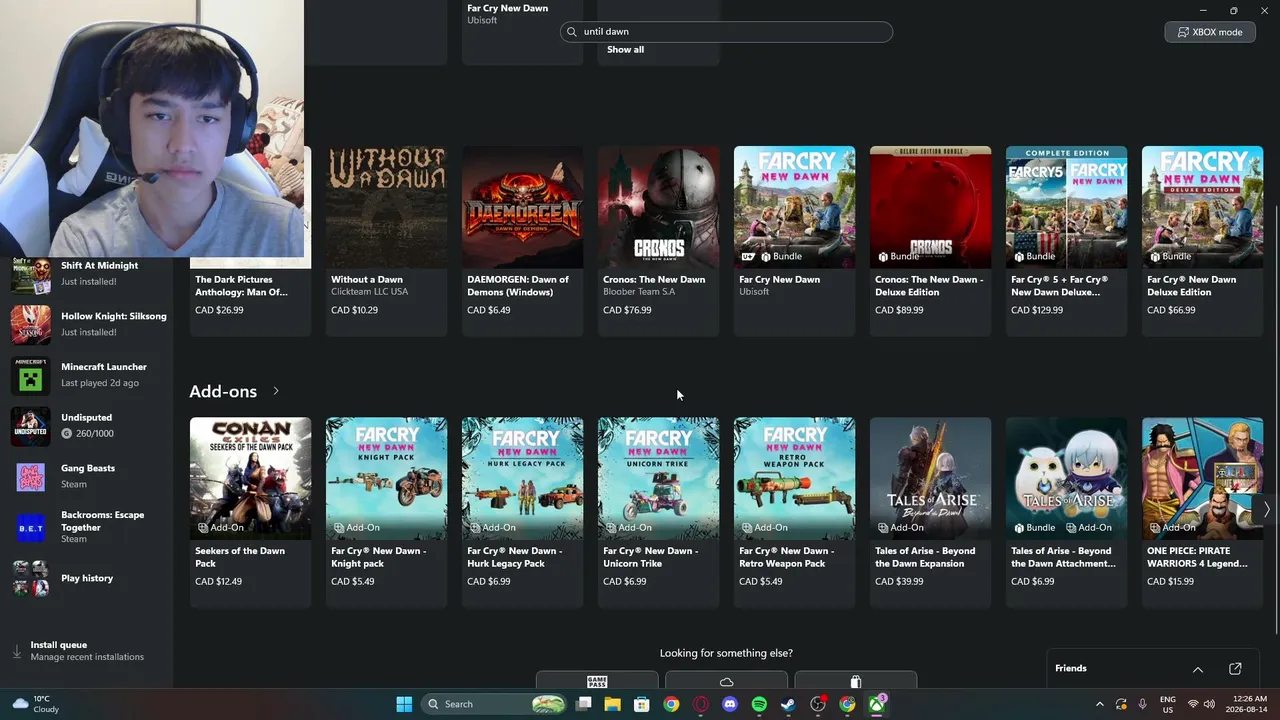This screenshot has width=1280, height=720.
Task: Open the Windows Start menu
Action: tap(404, 704)
